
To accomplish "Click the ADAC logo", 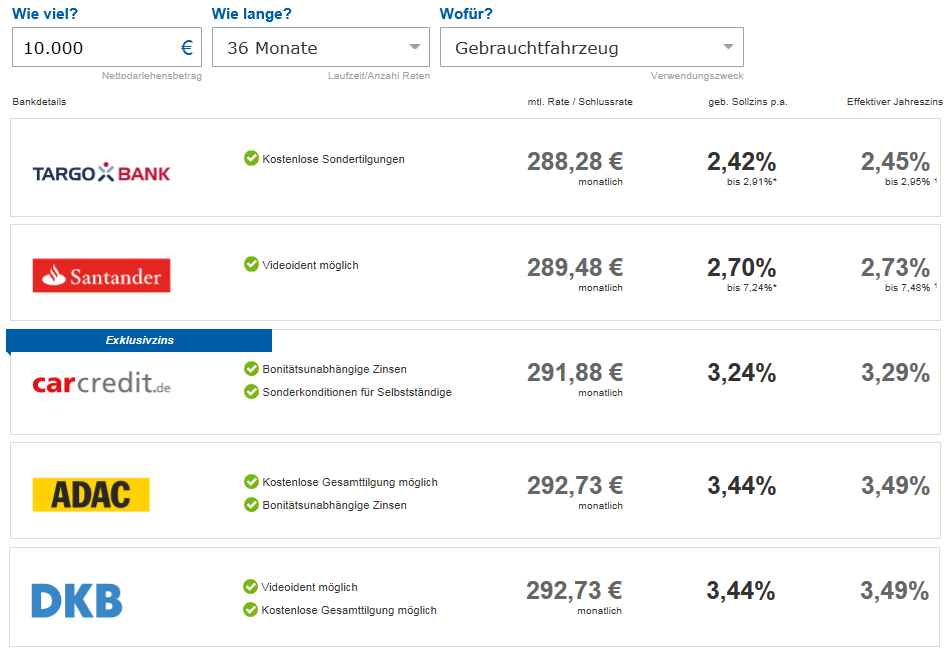I will click(x=91, y=494).
